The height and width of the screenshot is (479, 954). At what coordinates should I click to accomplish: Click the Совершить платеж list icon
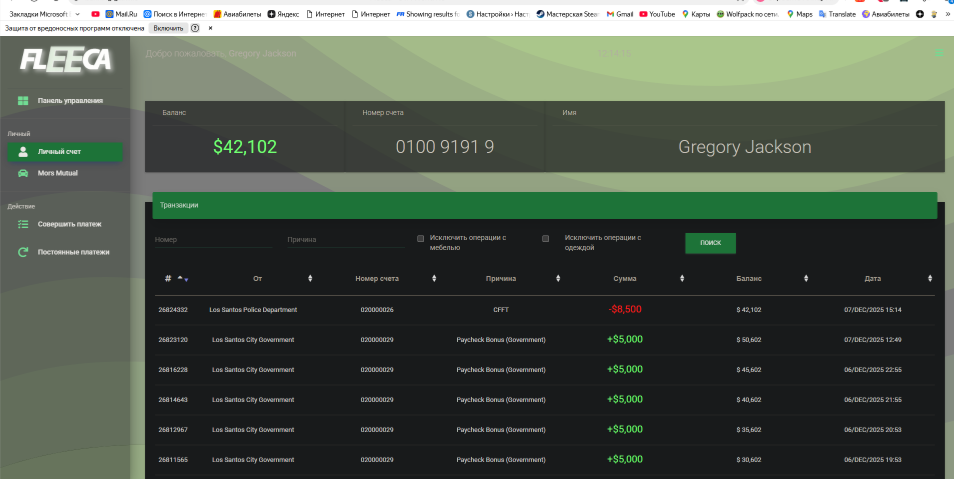23,225
